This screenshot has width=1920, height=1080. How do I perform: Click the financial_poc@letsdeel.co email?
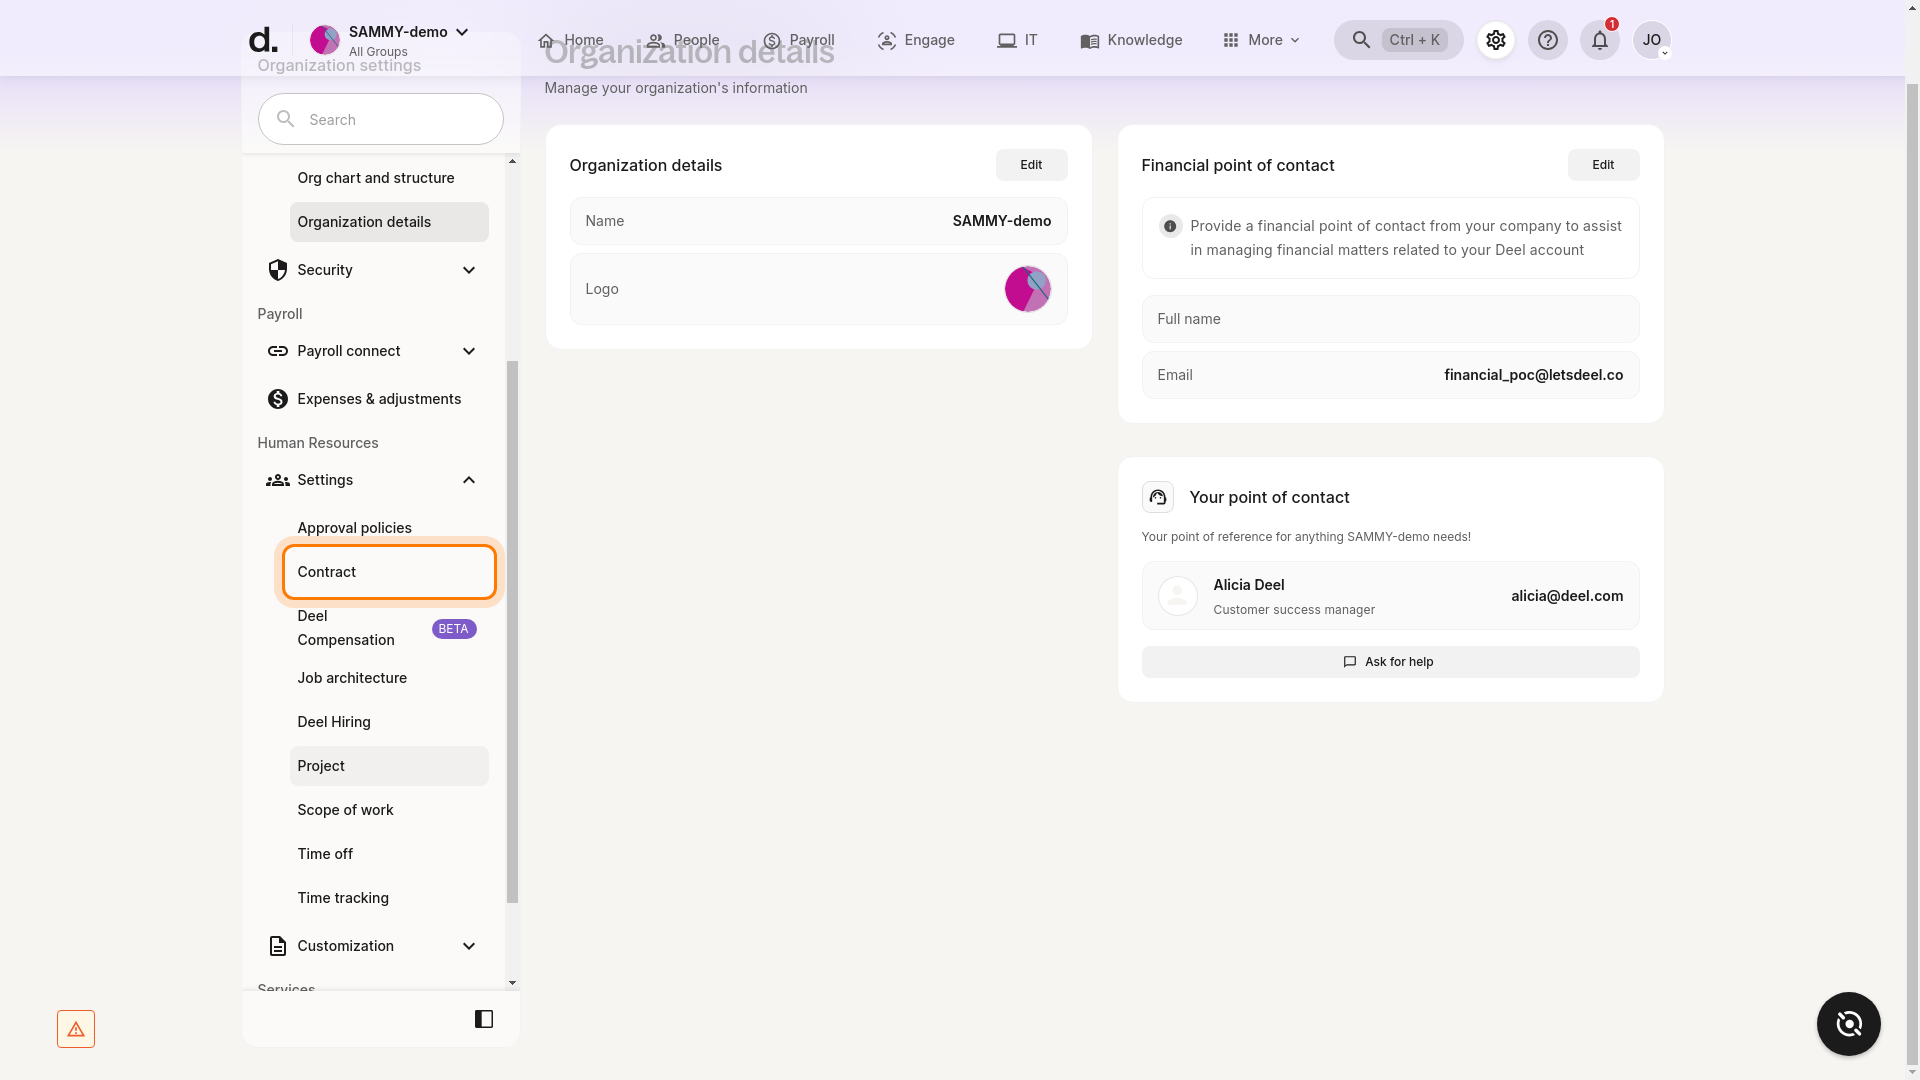tap(1533, 375)
